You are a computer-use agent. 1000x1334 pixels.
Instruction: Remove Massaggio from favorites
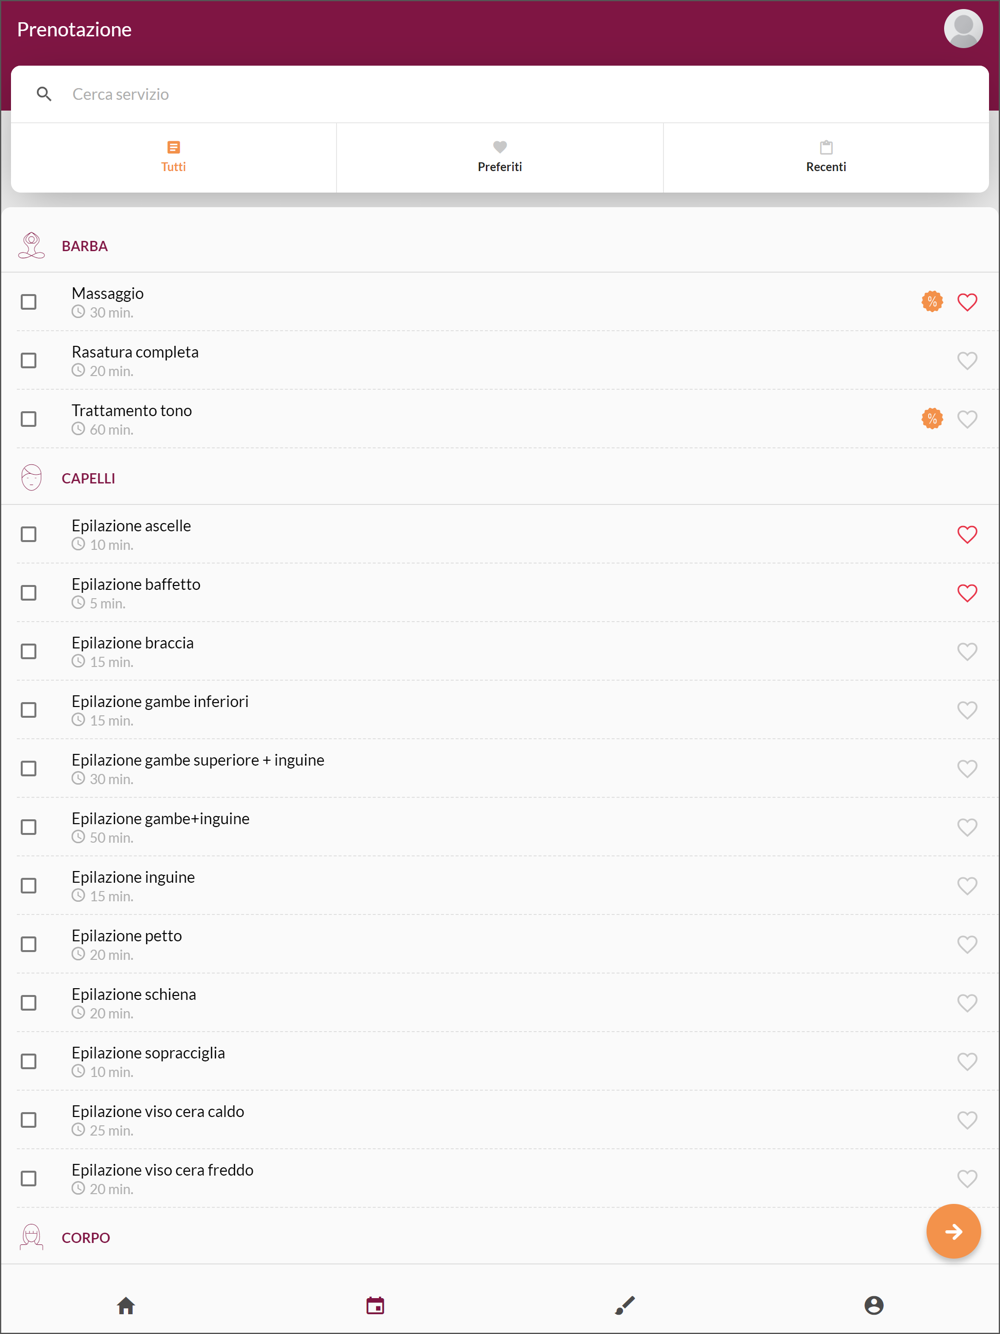(967, 302)
